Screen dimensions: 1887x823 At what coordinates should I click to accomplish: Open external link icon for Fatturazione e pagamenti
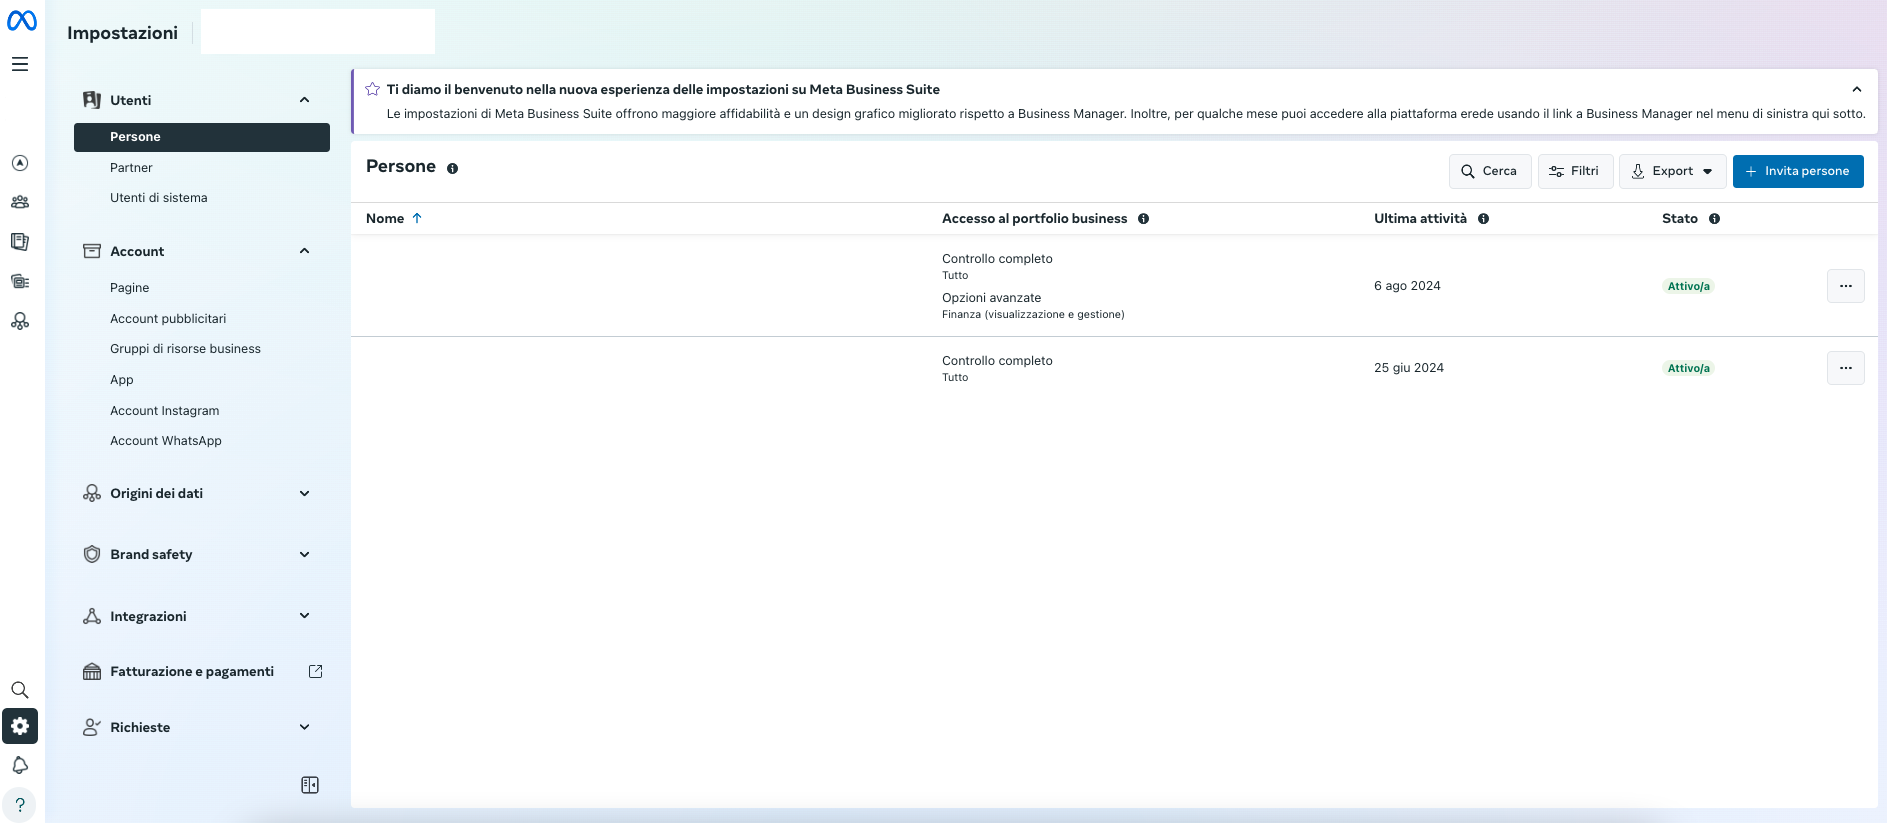[316, 671]
